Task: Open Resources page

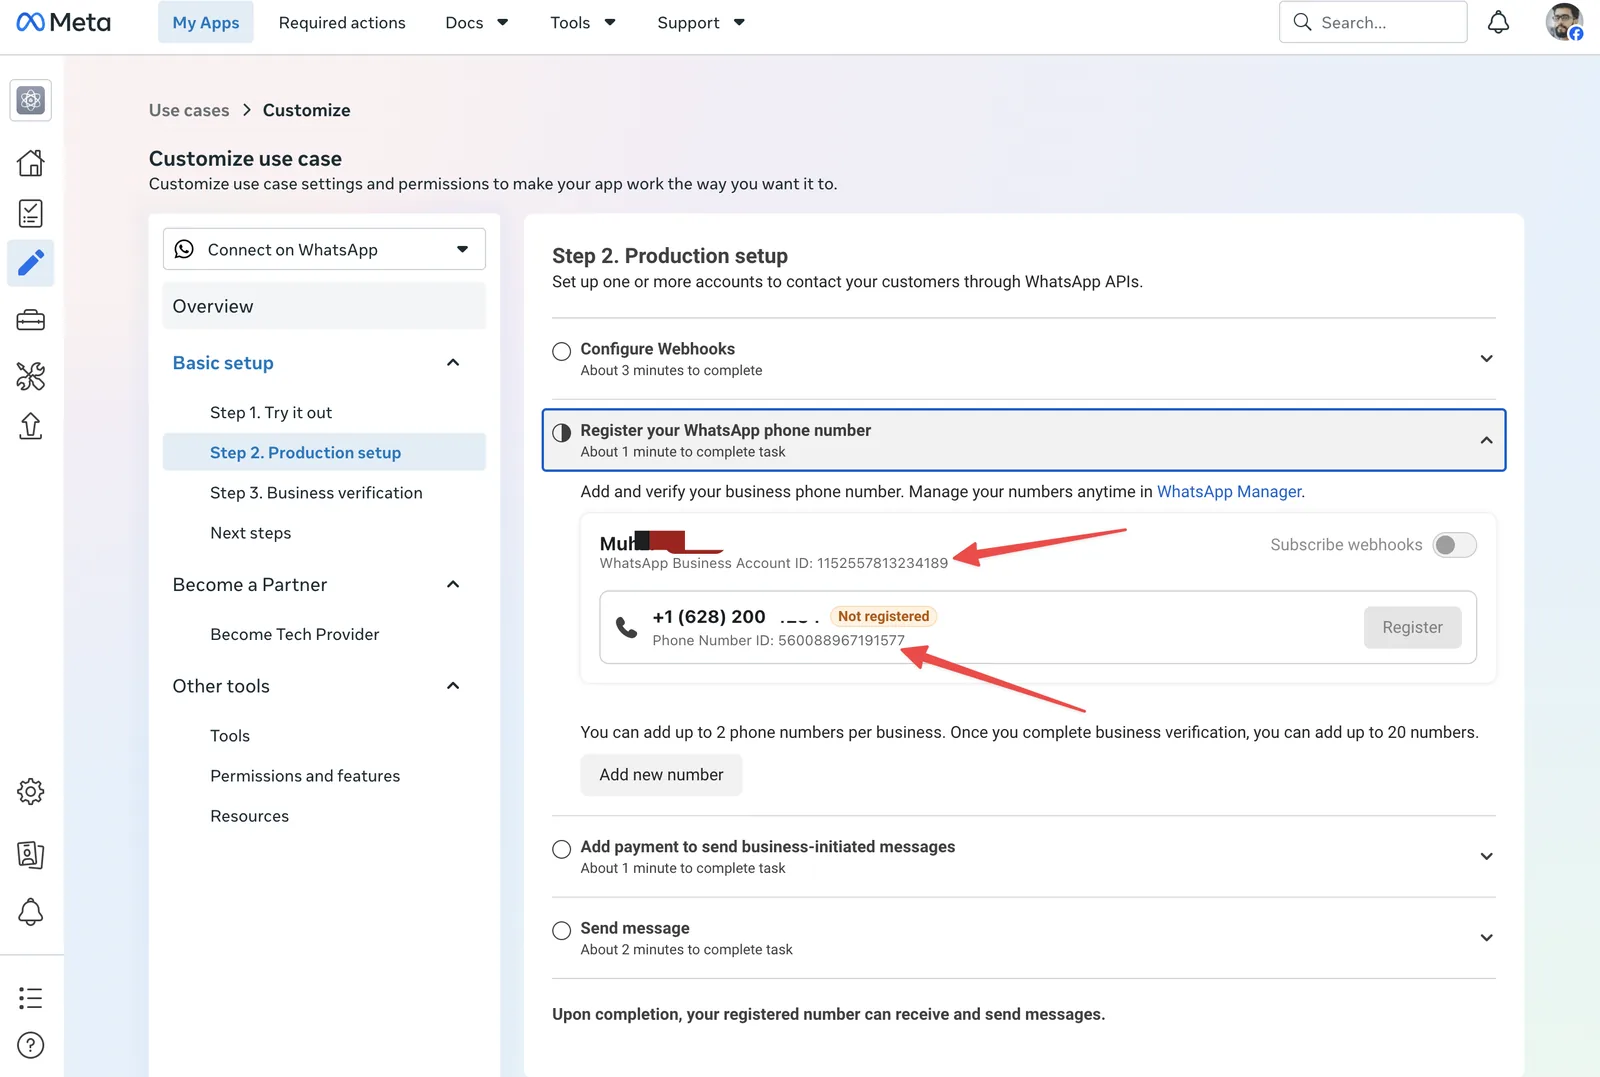Action: coord(250,816)
